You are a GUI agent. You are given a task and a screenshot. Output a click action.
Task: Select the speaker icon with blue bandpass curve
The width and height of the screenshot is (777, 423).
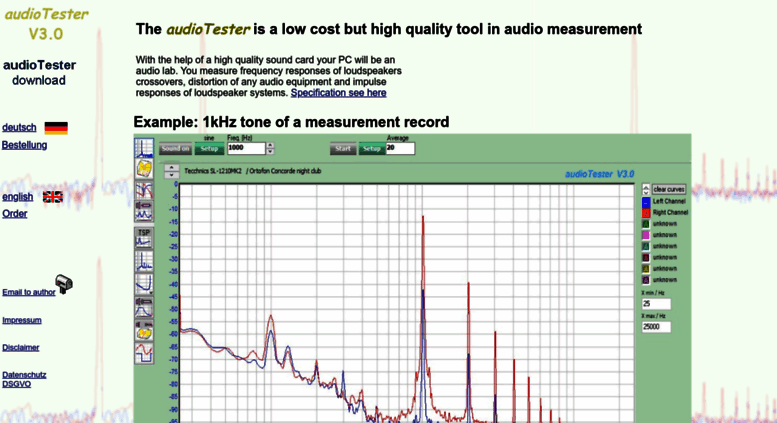tap(144, 307)
